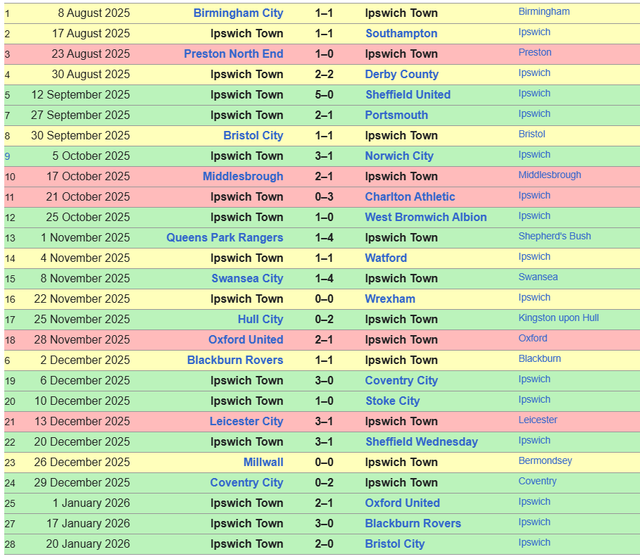Click the Middlesbrough team name link
The width and height of the screenshot is (640, 559).
pyautogui.click(x=243, y=176)
